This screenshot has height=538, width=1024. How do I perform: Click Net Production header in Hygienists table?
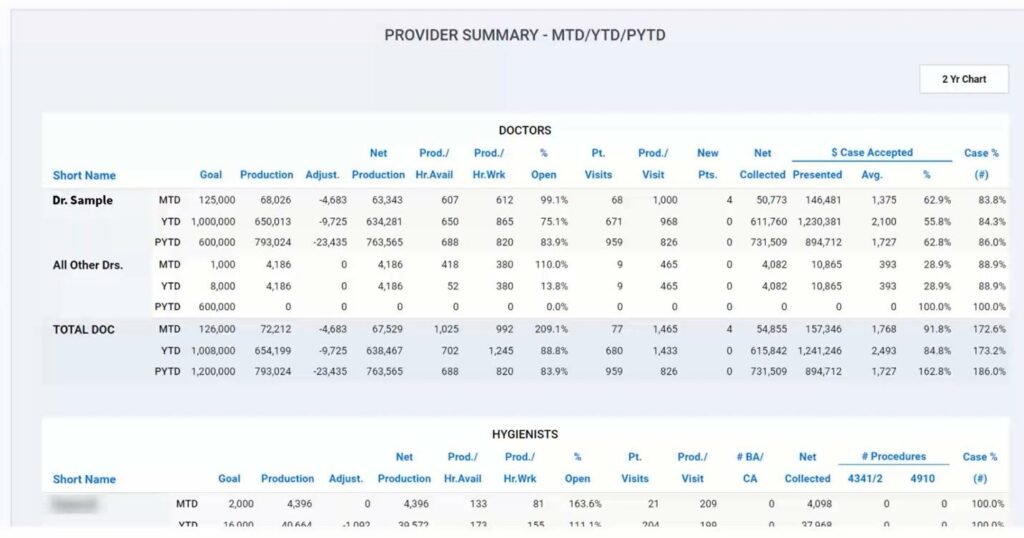tap(404, 467)
